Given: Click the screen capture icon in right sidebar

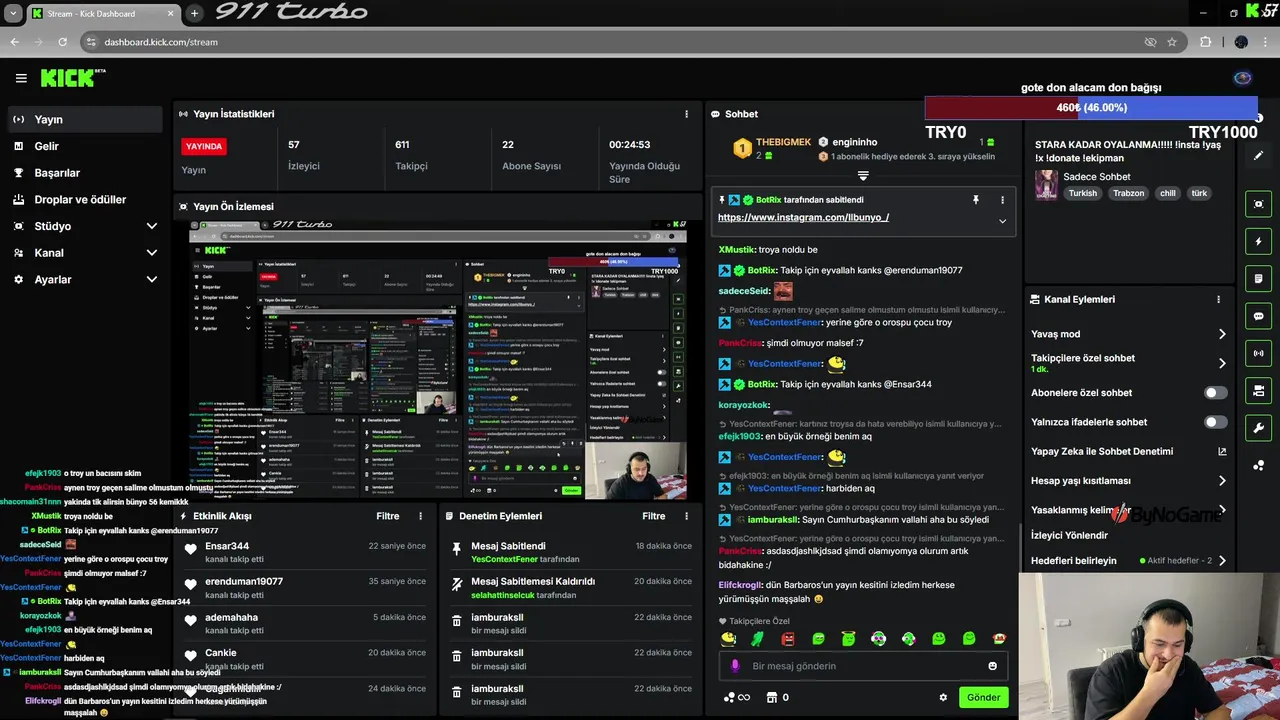Looking at the screenshot, I should tap(1258, 204).
